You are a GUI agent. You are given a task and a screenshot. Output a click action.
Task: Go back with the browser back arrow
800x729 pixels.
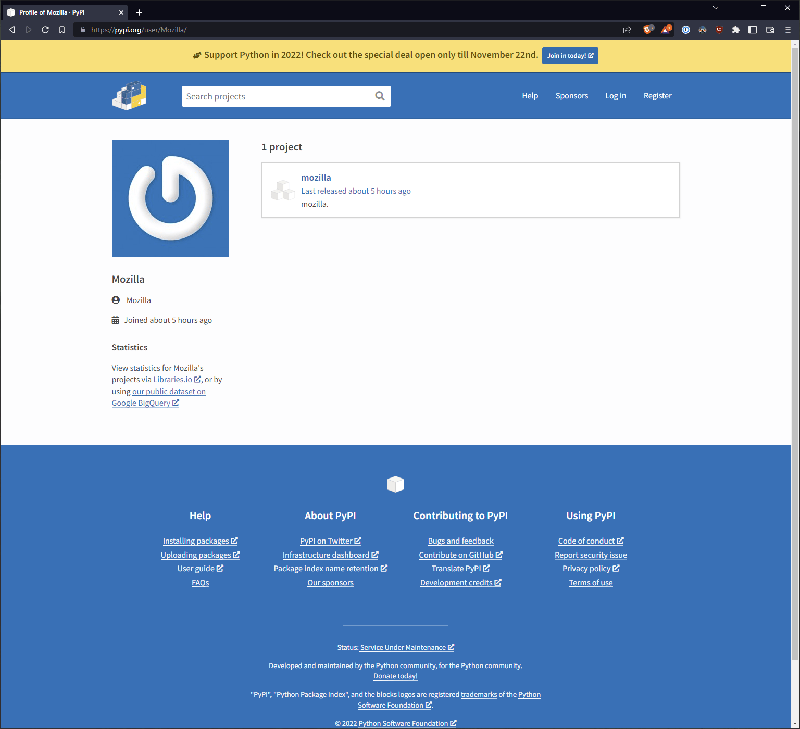[12, 30]
